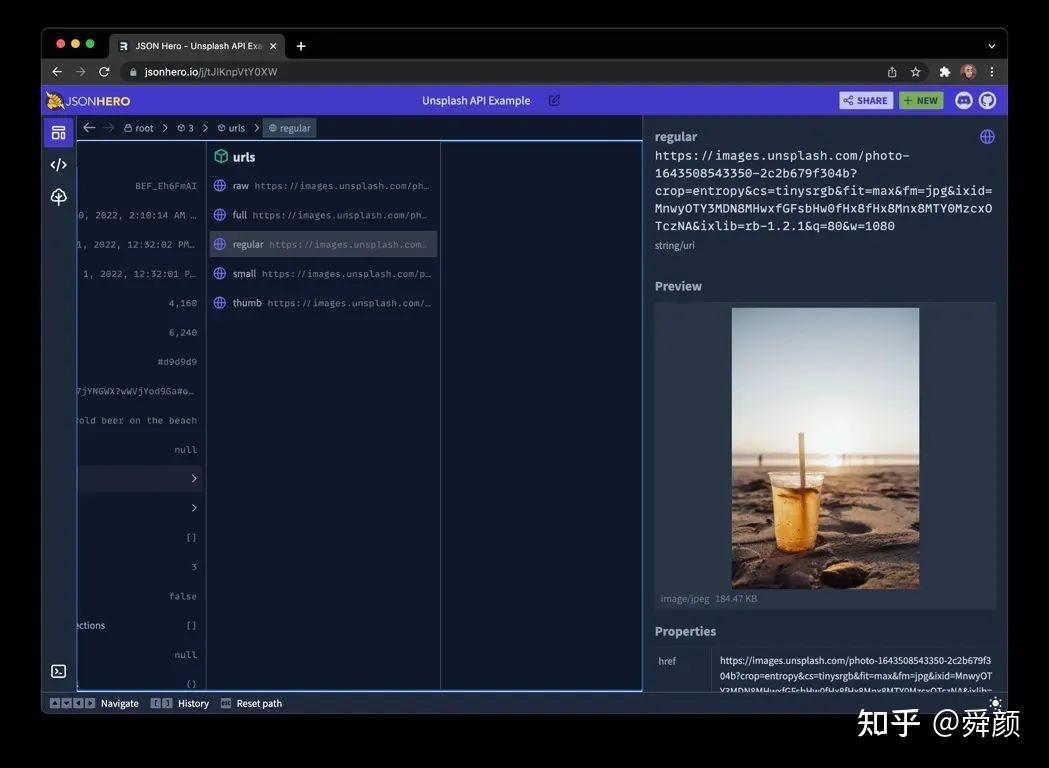Open the browser share icon
The height and width of the screenshot is (768, 1049).
[x=892, y=72]
